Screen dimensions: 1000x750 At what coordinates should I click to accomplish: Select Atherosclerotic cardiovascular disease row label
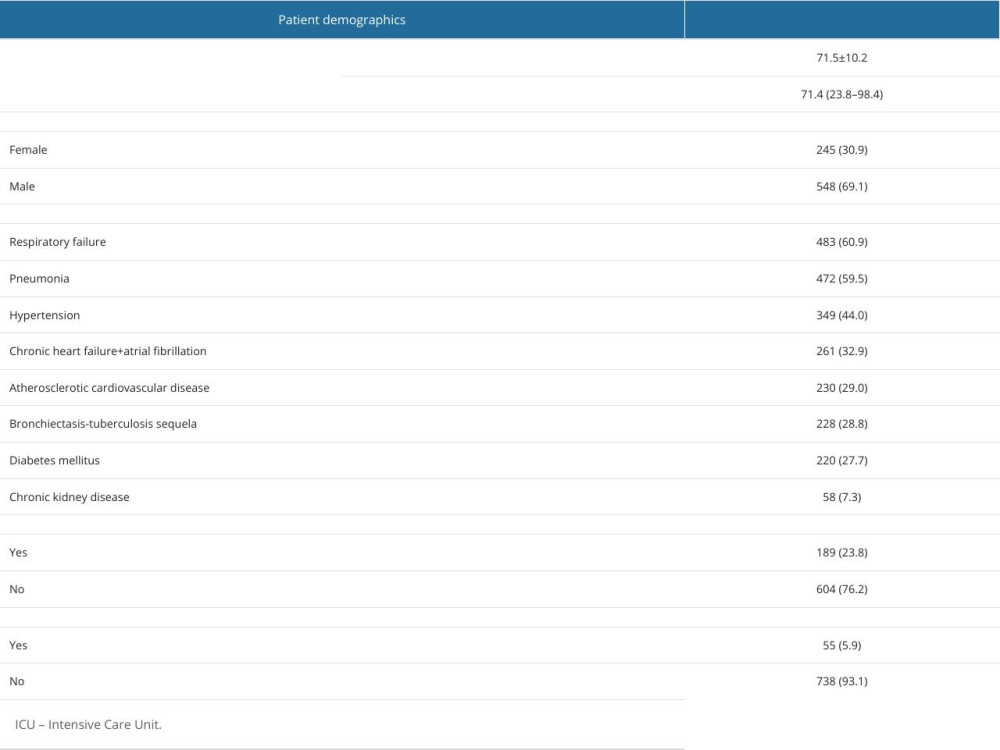point(109,388)
